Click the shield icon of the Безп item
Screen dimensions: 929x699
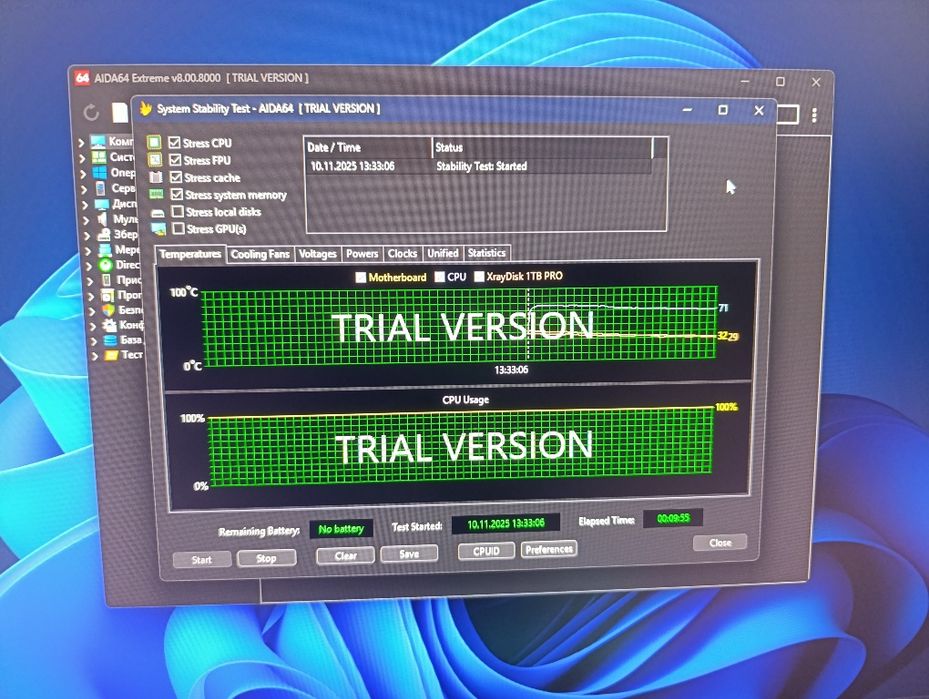(x=108, y=310)
